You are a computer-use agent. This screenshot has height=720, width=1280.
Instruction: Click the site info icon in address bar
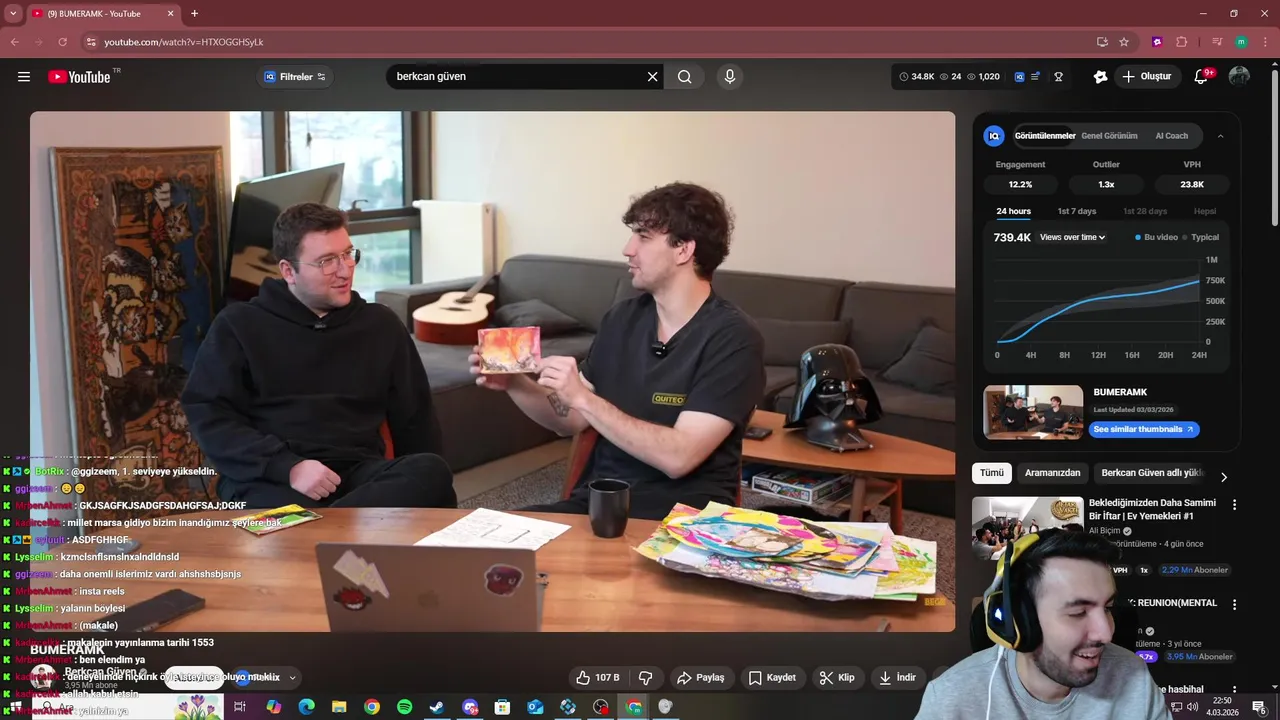(91, 42)
